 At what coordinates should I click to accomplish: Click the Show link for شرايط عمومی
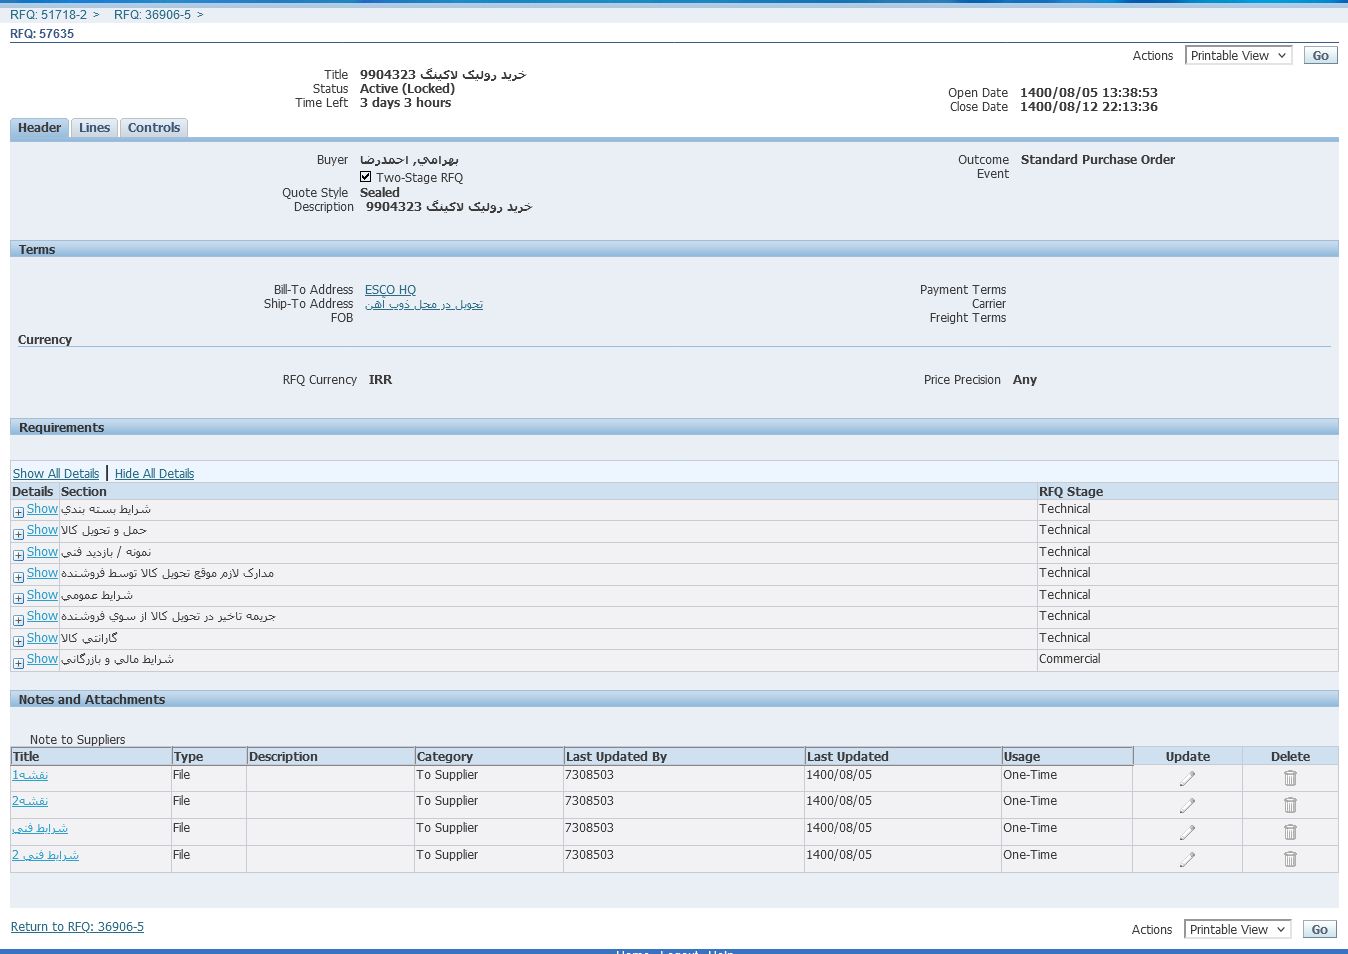[x=42, y=595]
